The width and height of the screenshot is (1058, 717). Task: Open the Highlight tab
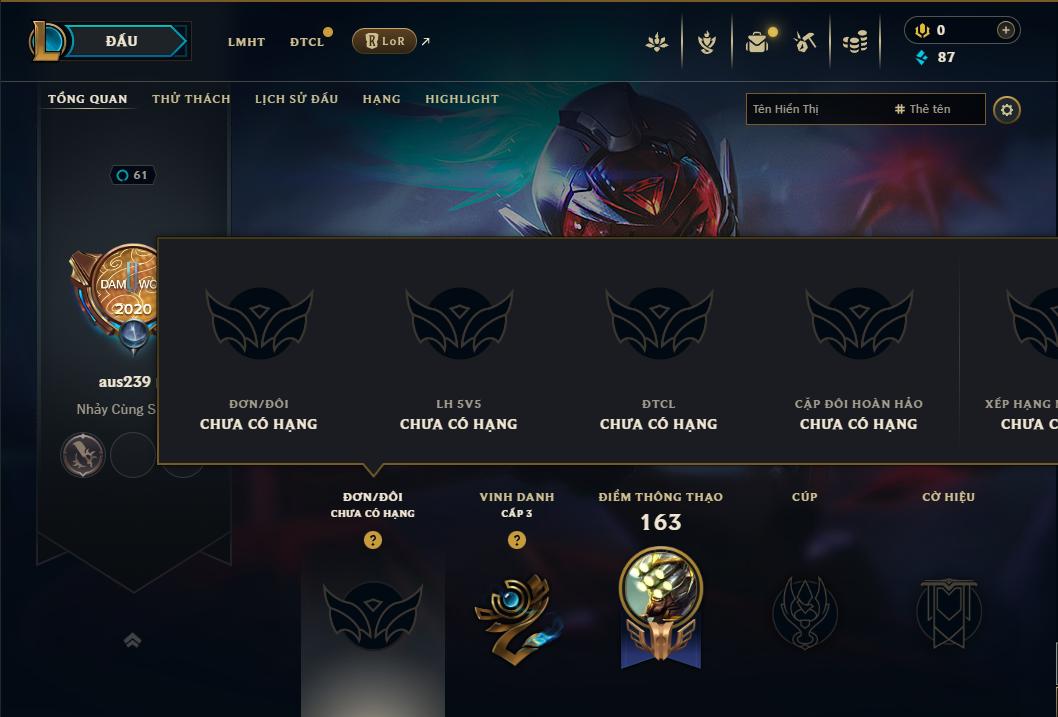coord(462,99)
